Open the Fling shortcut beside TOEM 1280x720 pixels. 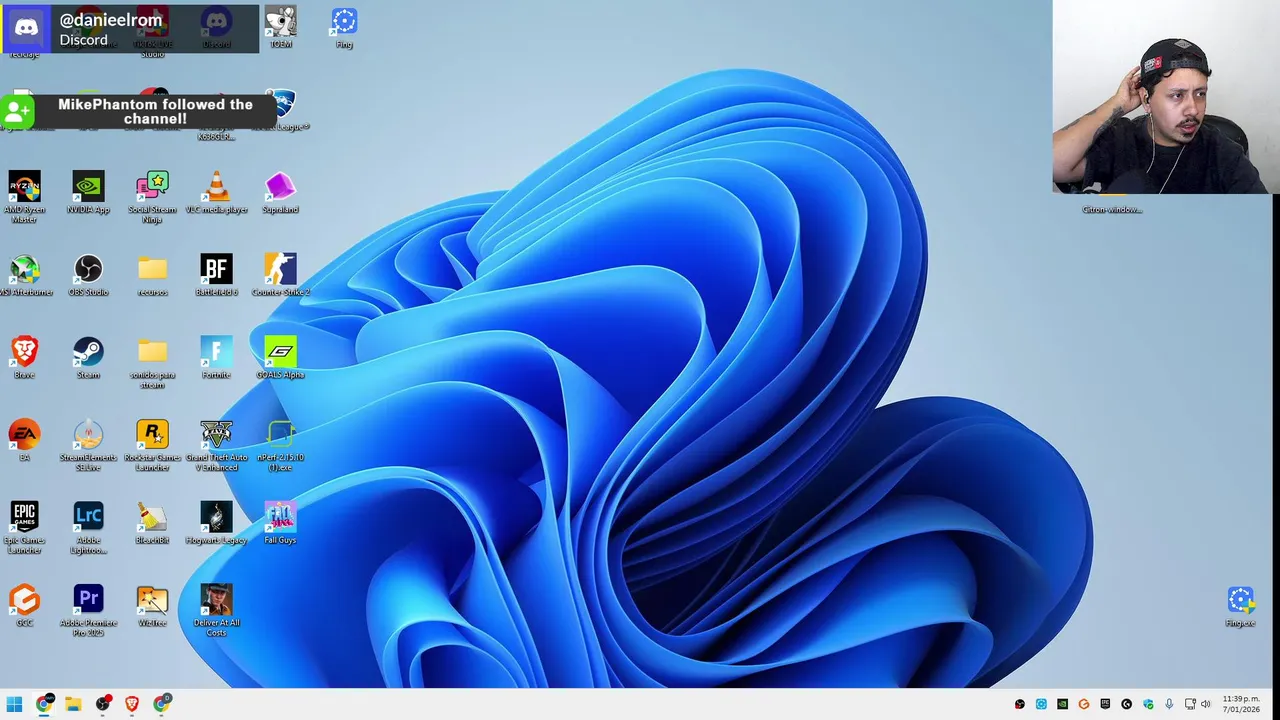(344, 27)
